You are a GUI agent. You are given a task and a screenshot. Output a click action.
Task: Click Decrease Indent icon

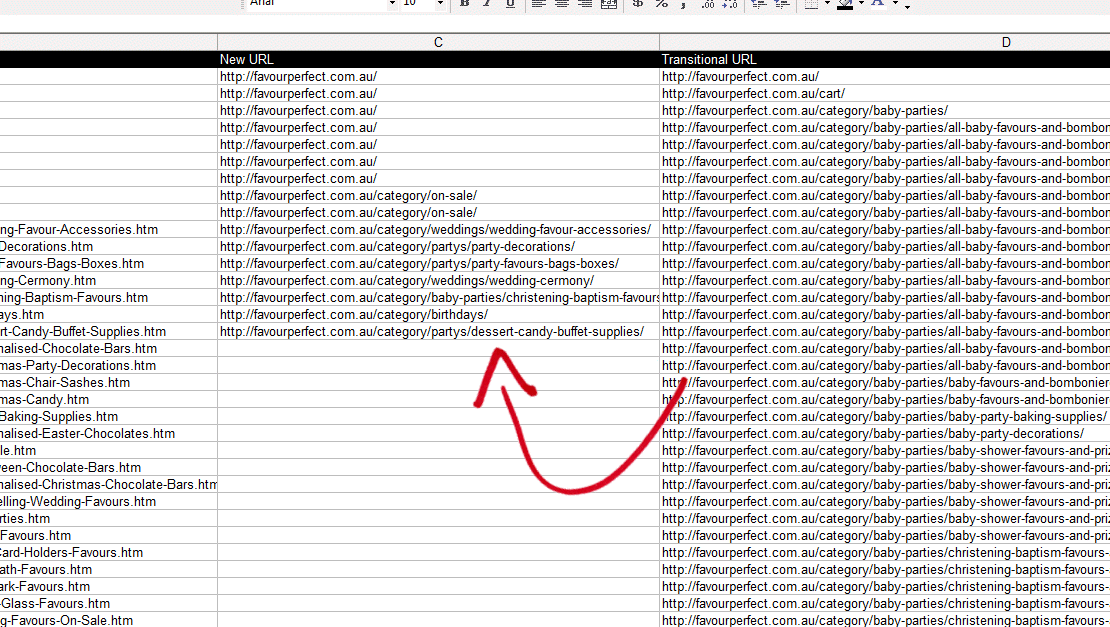[759, 4]
